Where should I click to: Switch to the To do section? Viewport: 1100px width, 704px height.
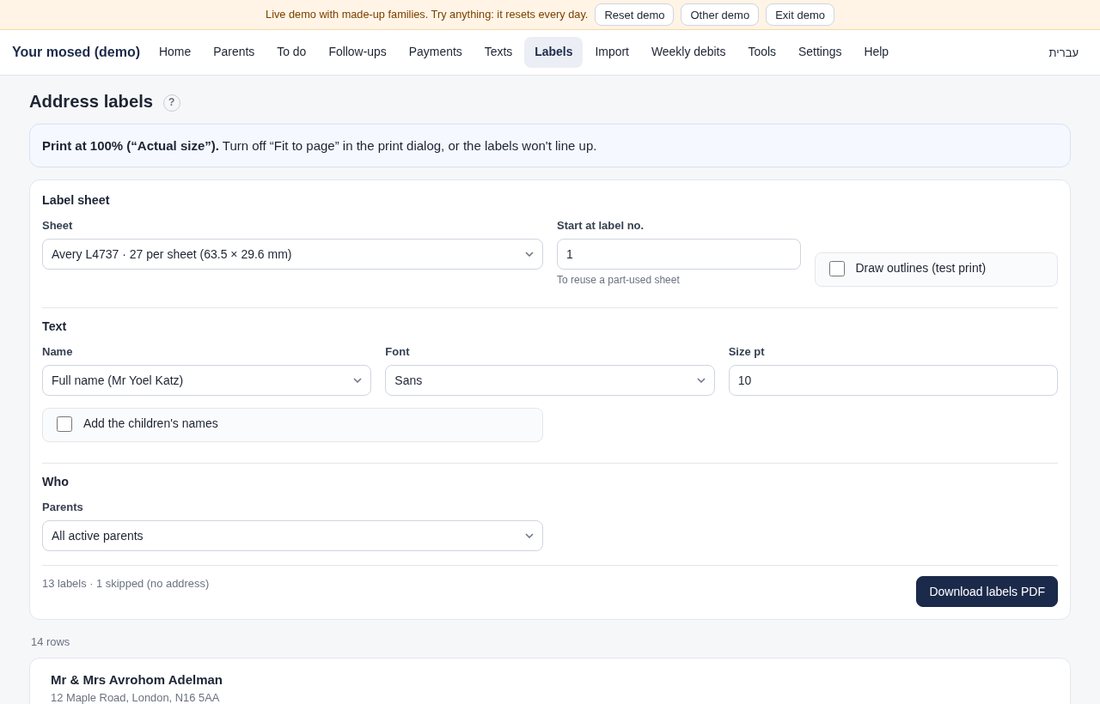(x=291, y=52)
